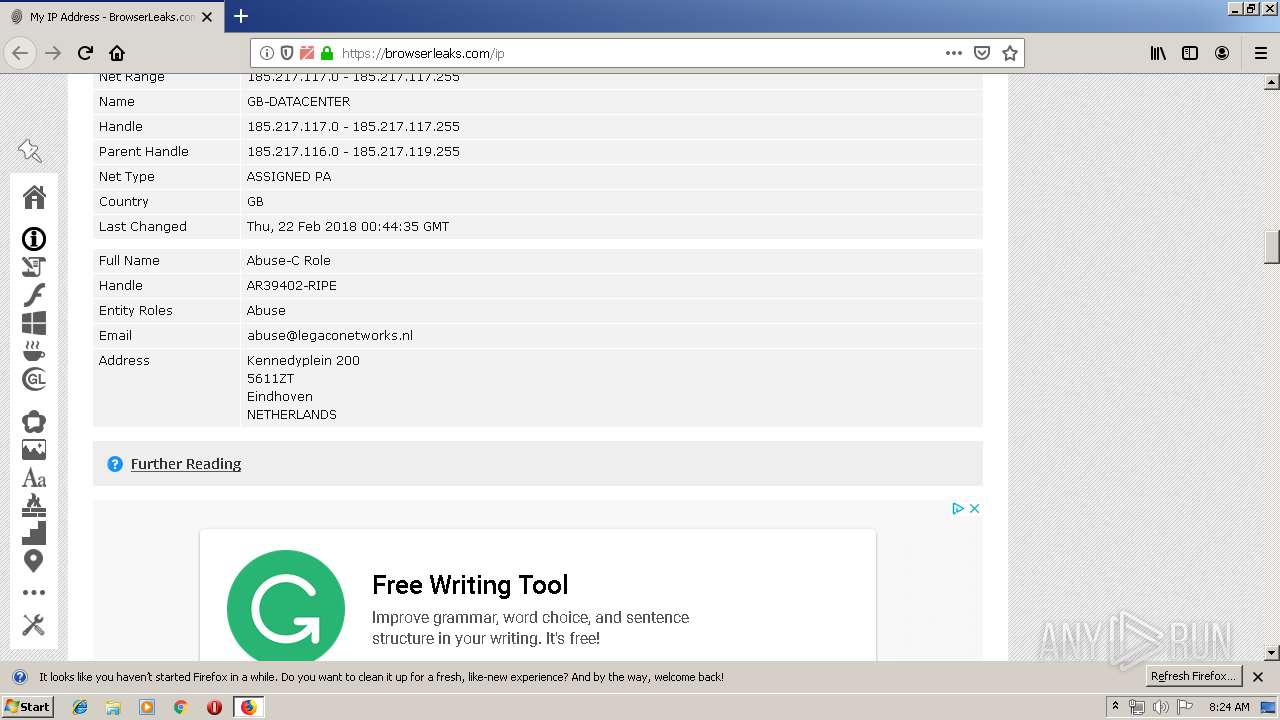This screenshot has width=1280, height=720.
Task: Open the Windows Start menu
Action: pos(28,707)
